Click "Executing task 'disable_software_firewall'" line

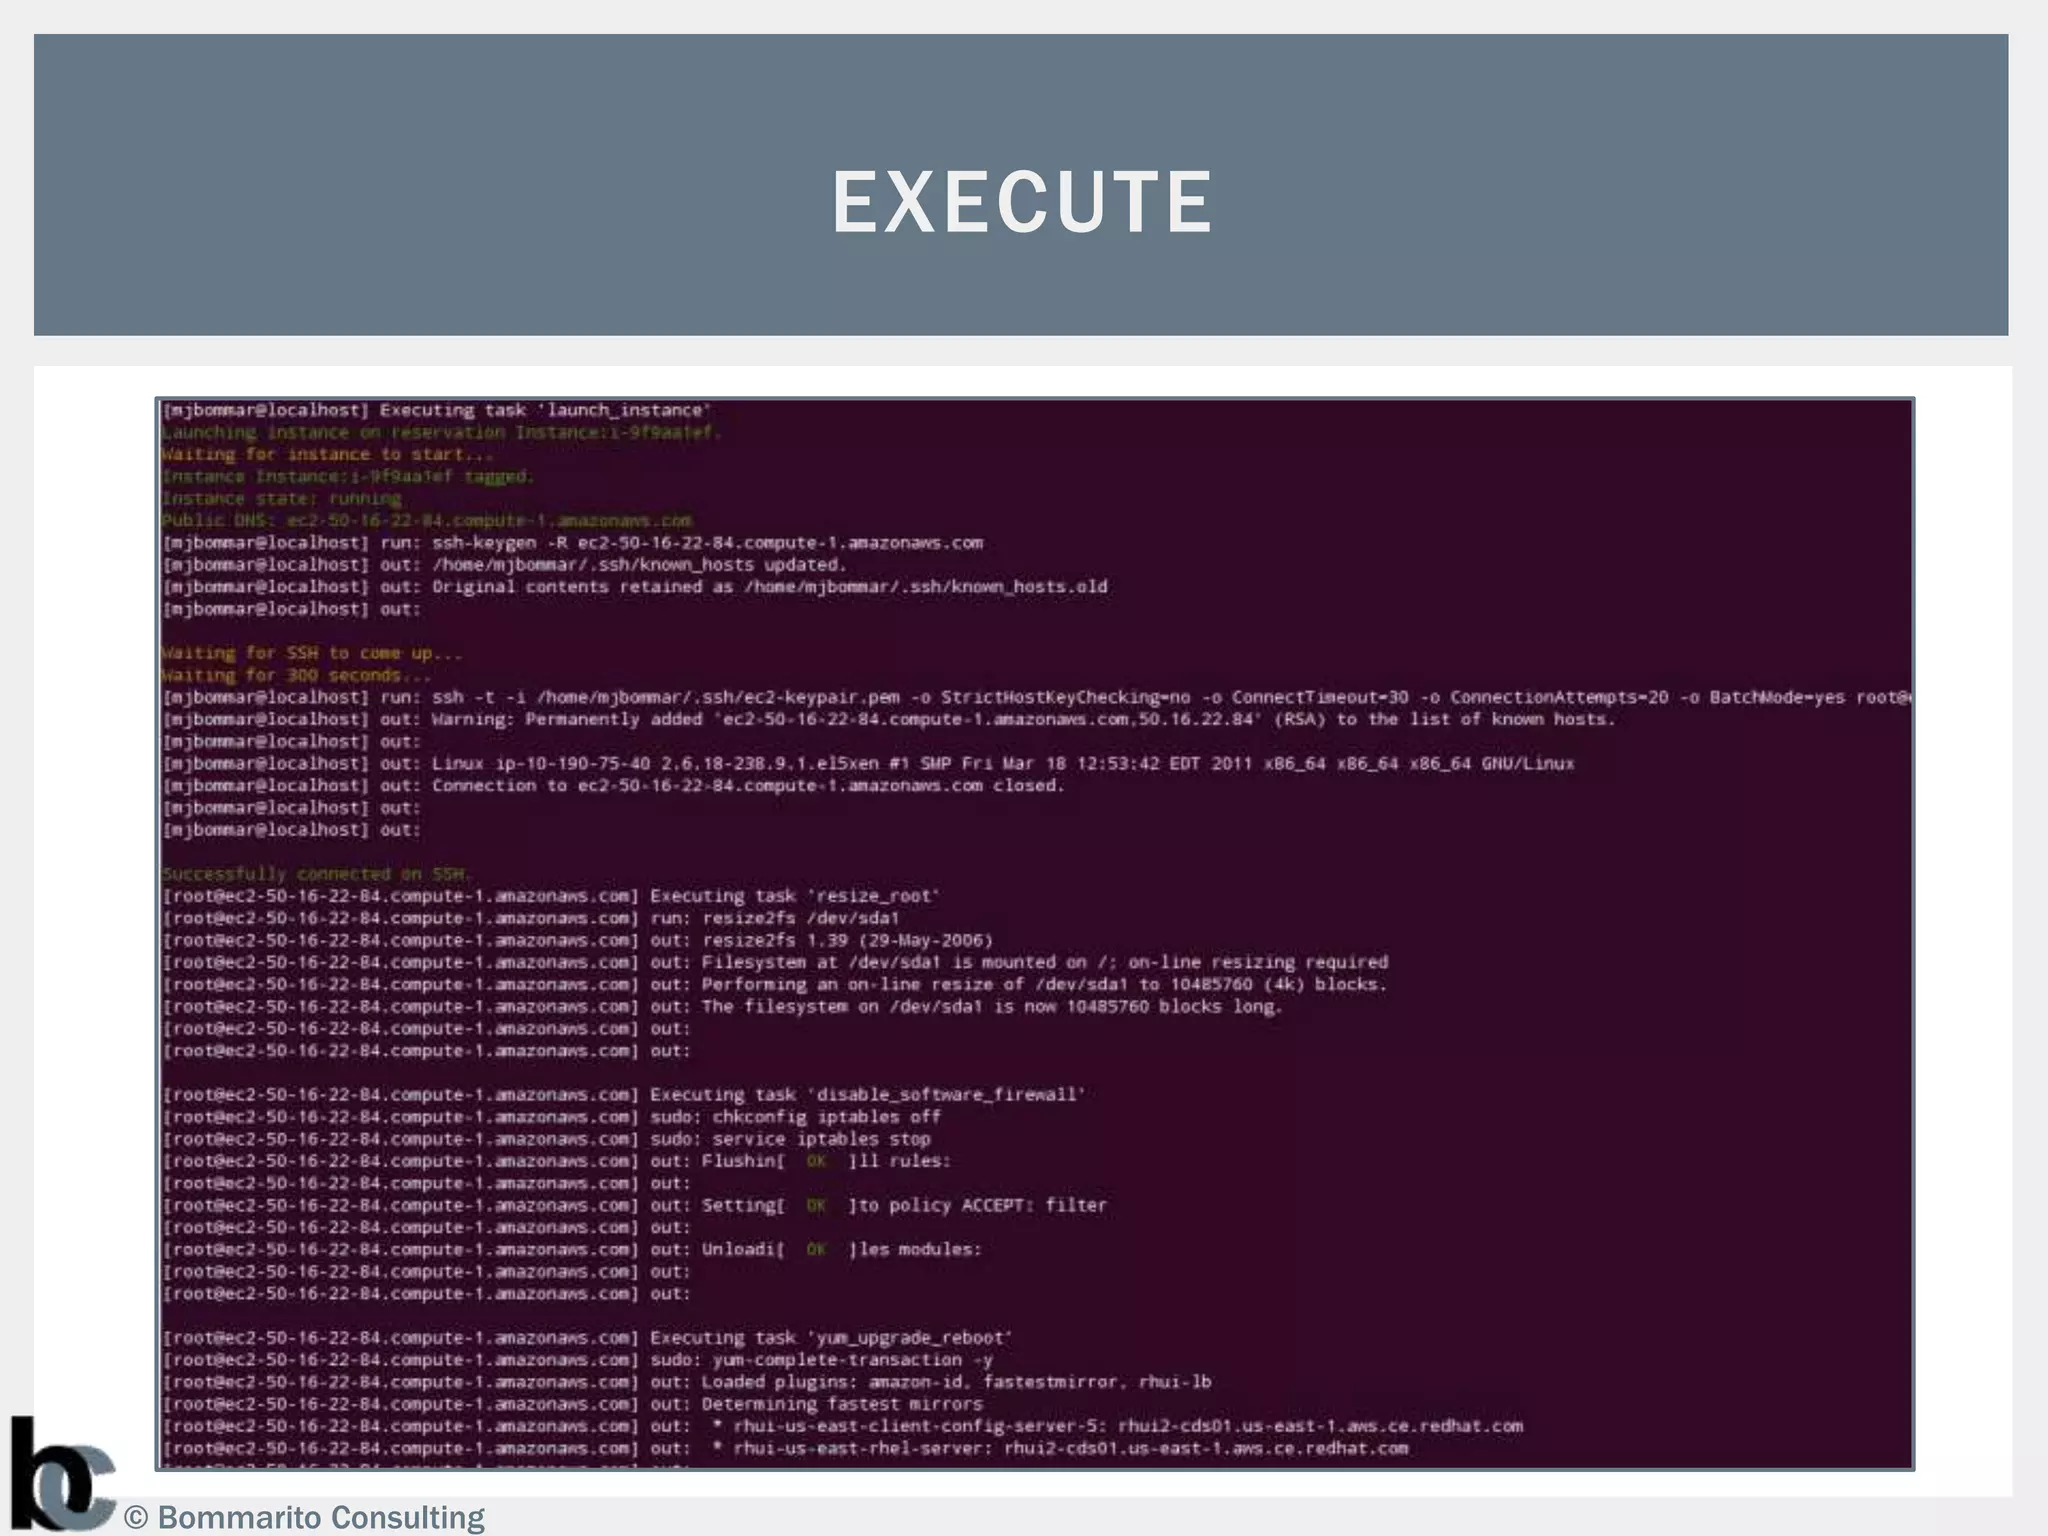(624, 1095)
